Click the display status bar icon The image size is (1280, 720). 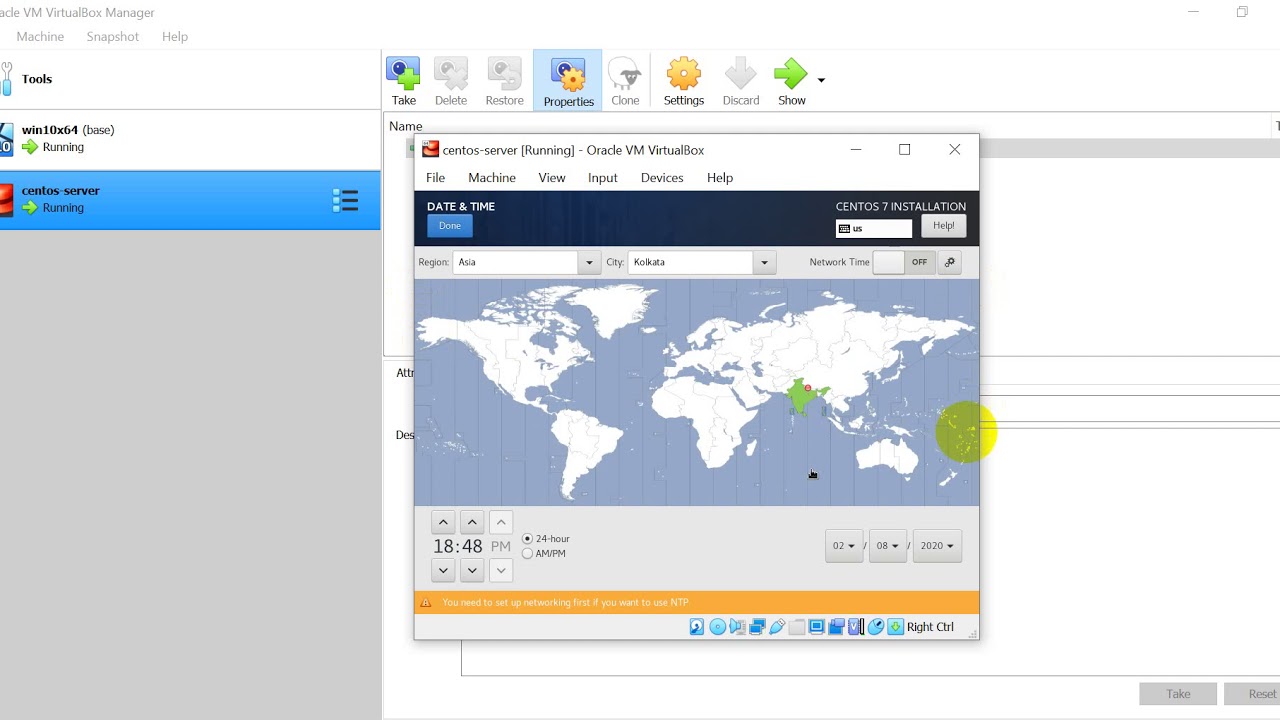[x=817, y=627]
